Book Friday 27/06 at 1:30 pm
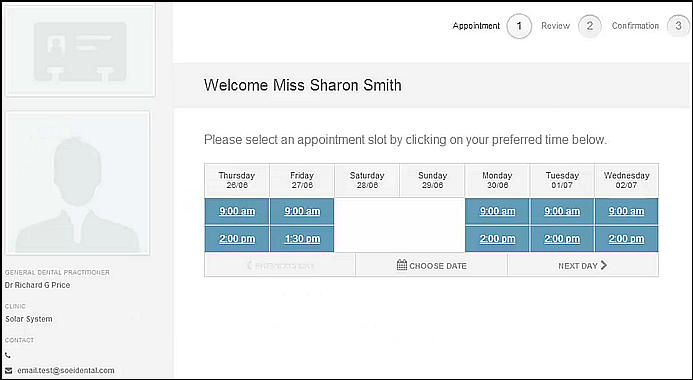This screenshot has width=693, height=380. tap(302, 239)
